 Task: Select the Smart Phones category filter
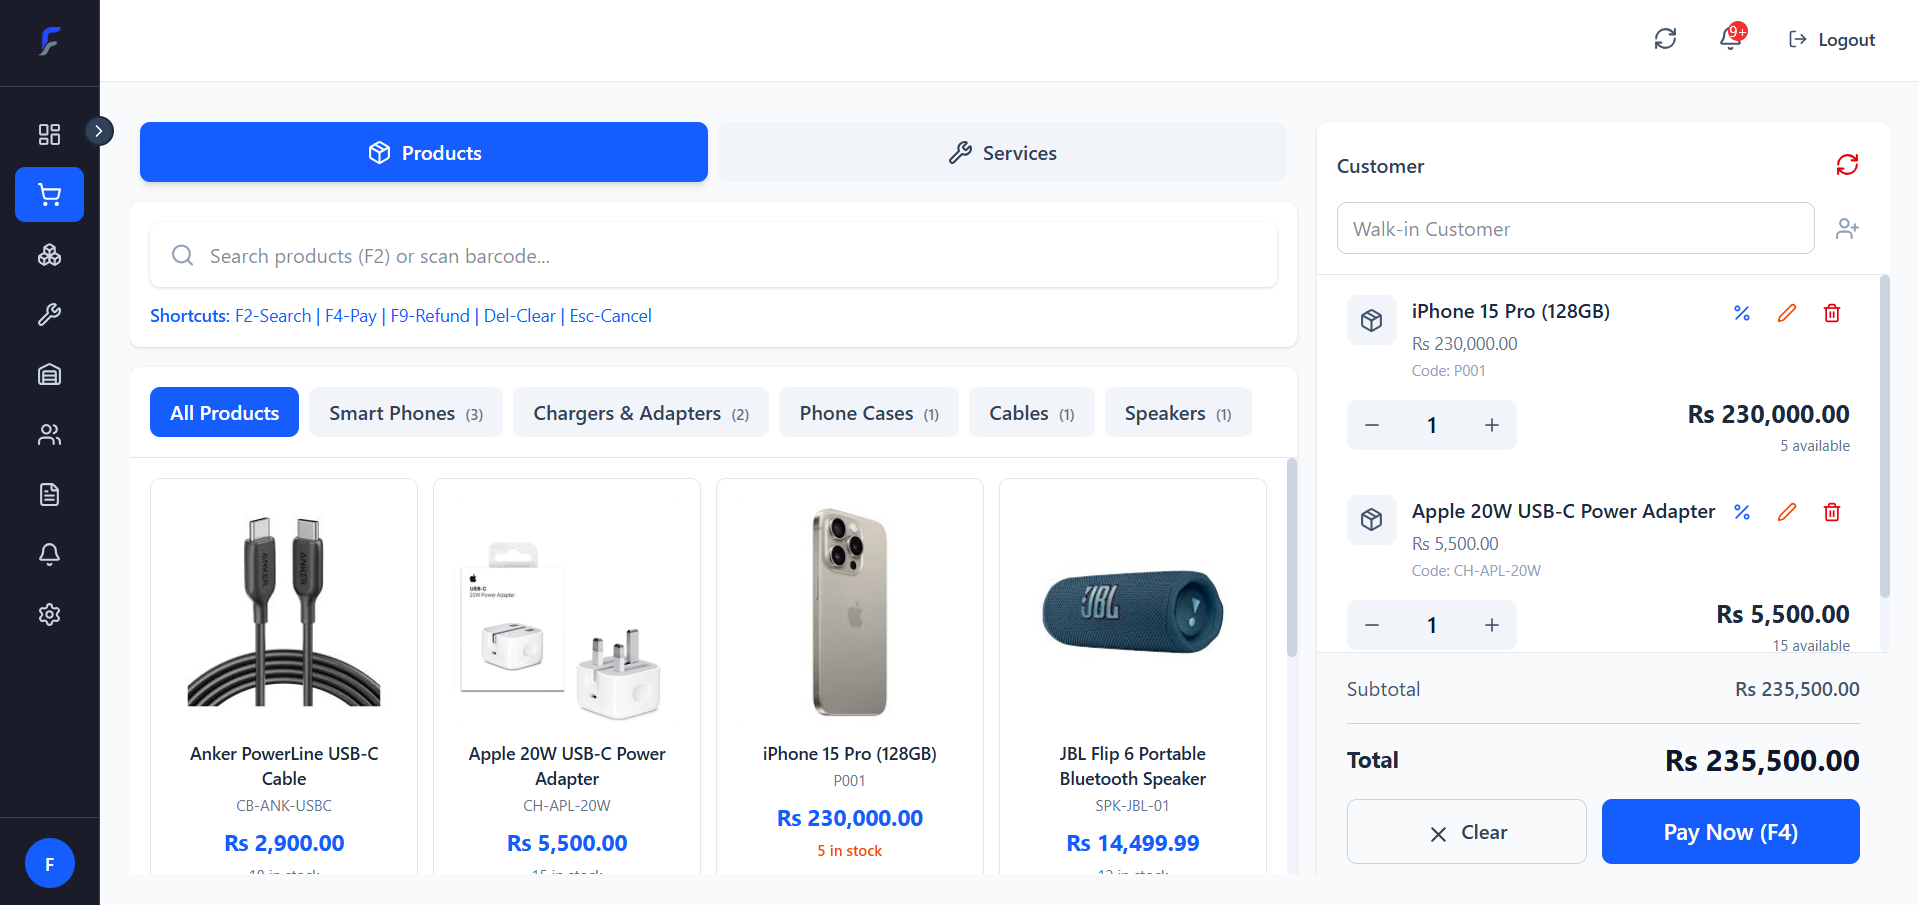[405, 412]
